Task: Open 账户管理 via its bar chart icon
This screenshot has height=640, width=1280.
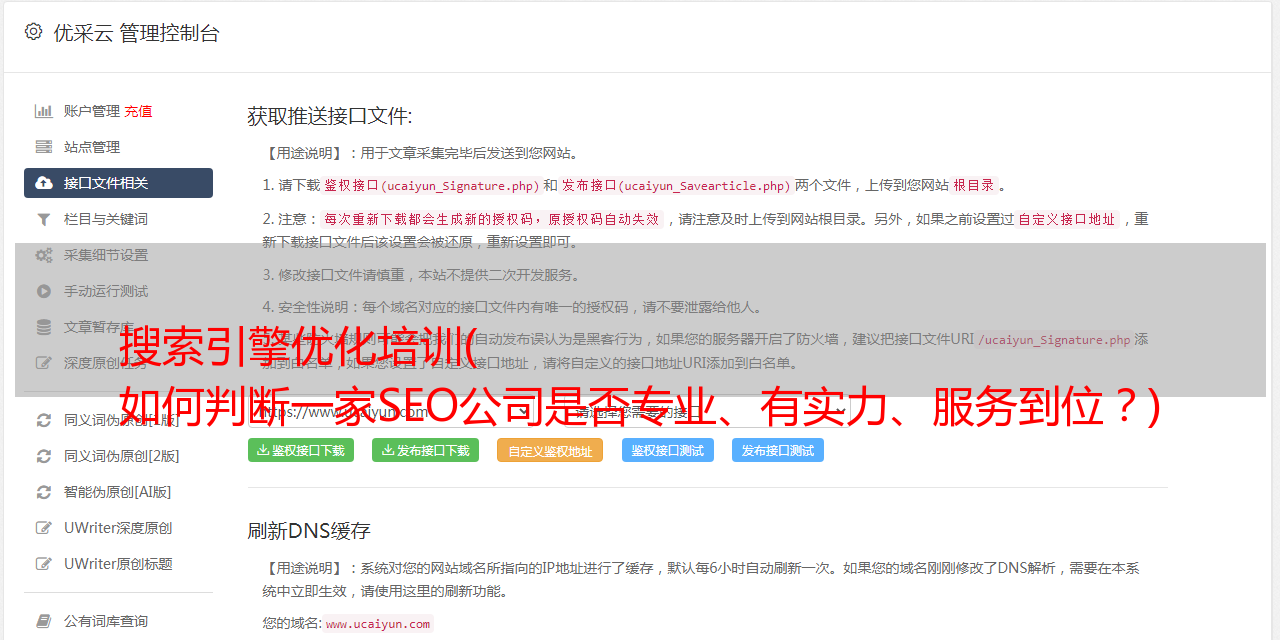Action: 44,111
